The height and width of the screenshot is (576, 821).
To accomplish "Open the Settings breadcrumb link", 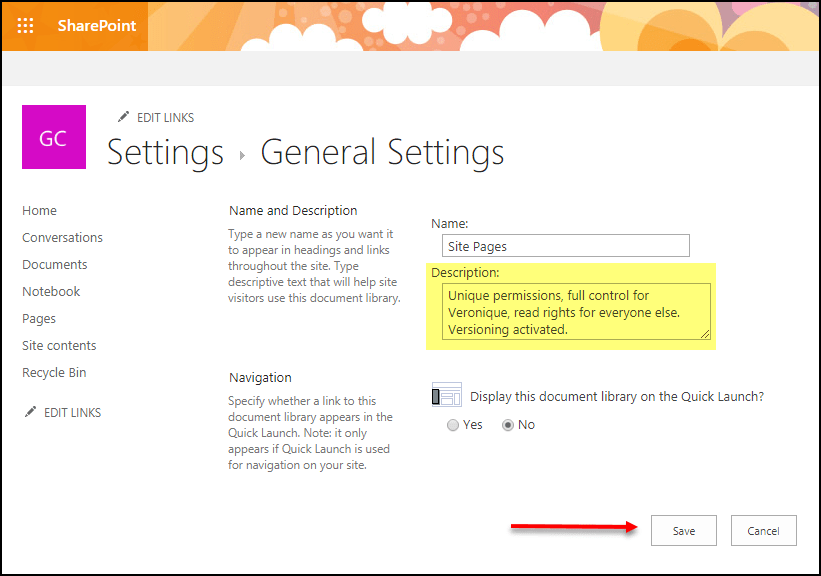I will (x=165, y=153).
